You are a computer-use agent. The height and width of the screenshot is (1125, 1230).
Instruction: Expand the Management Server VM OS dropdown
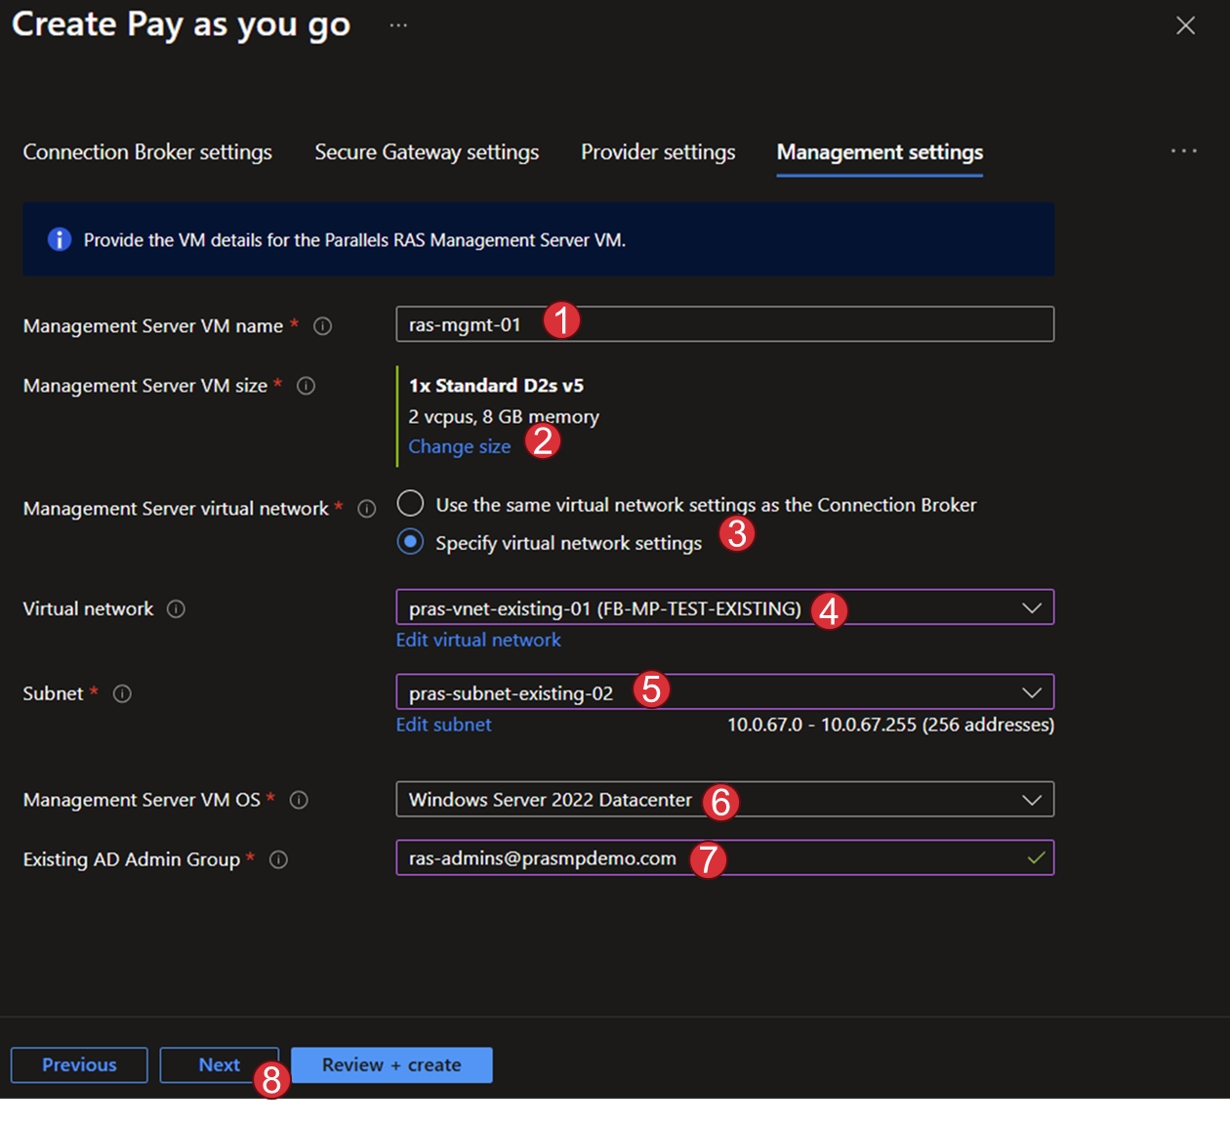point(1031,800)
